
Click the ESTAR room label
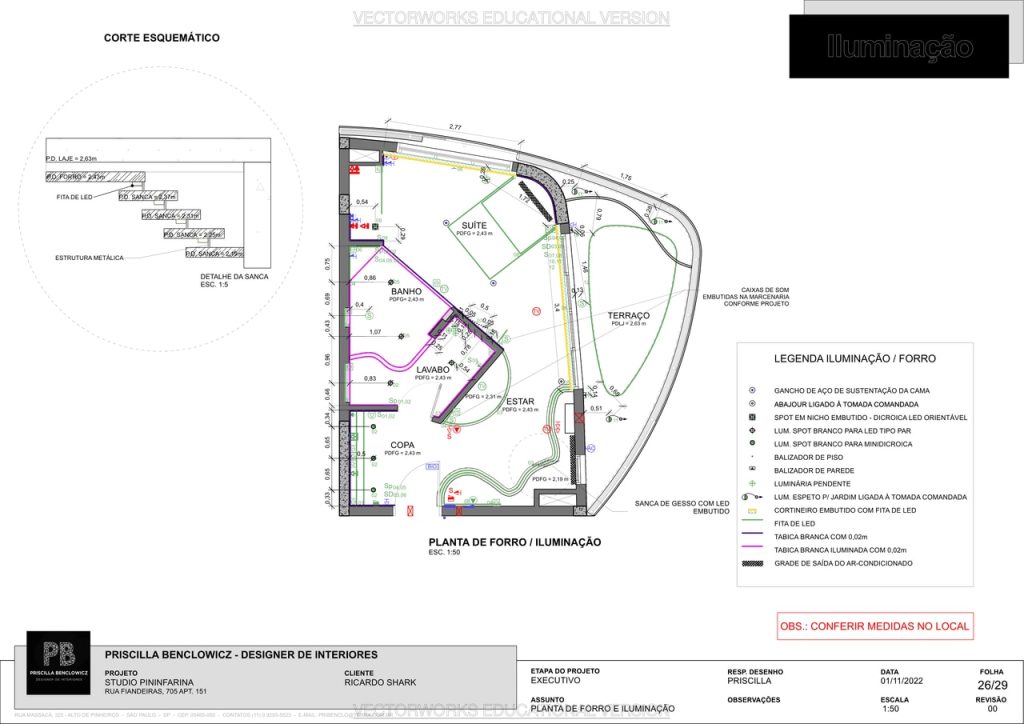[x=520, y=401]
